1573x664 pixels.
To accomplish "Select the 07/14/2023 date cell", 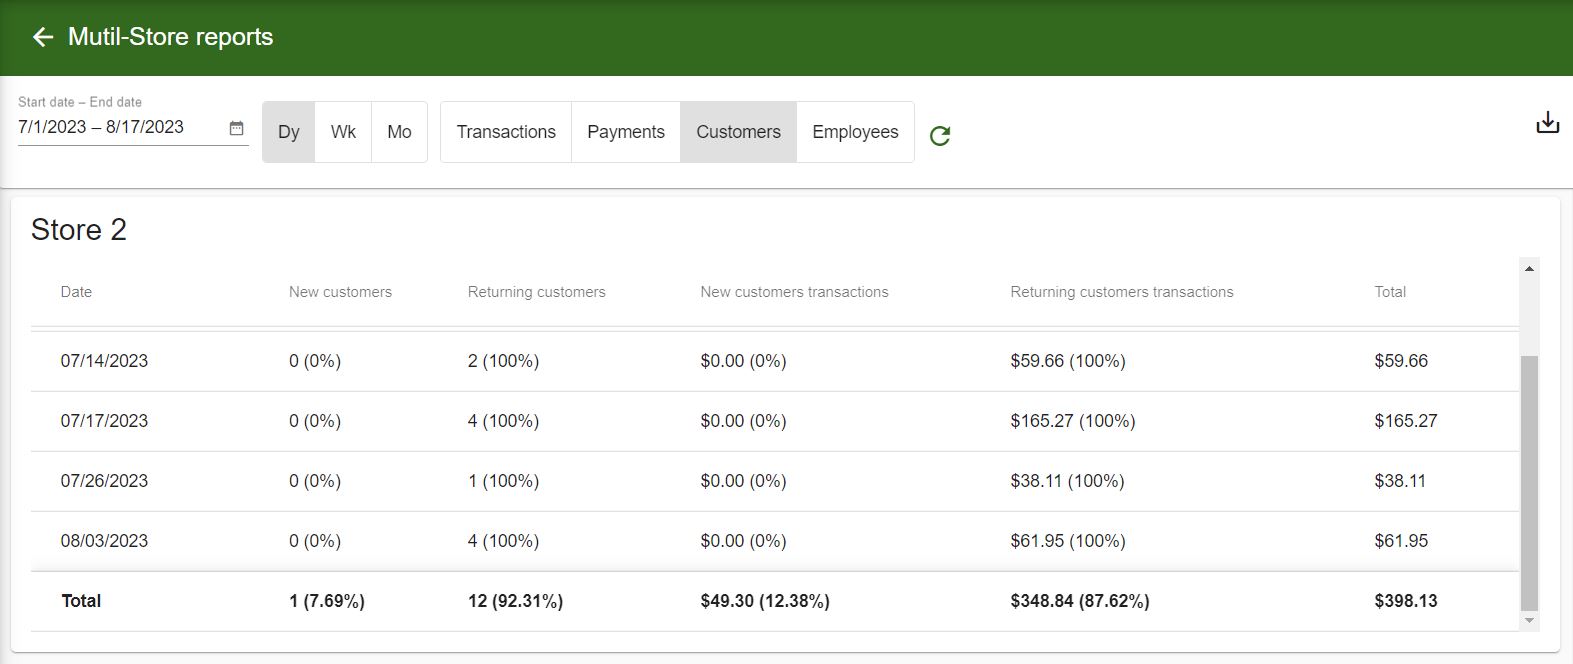I will 104,361.
